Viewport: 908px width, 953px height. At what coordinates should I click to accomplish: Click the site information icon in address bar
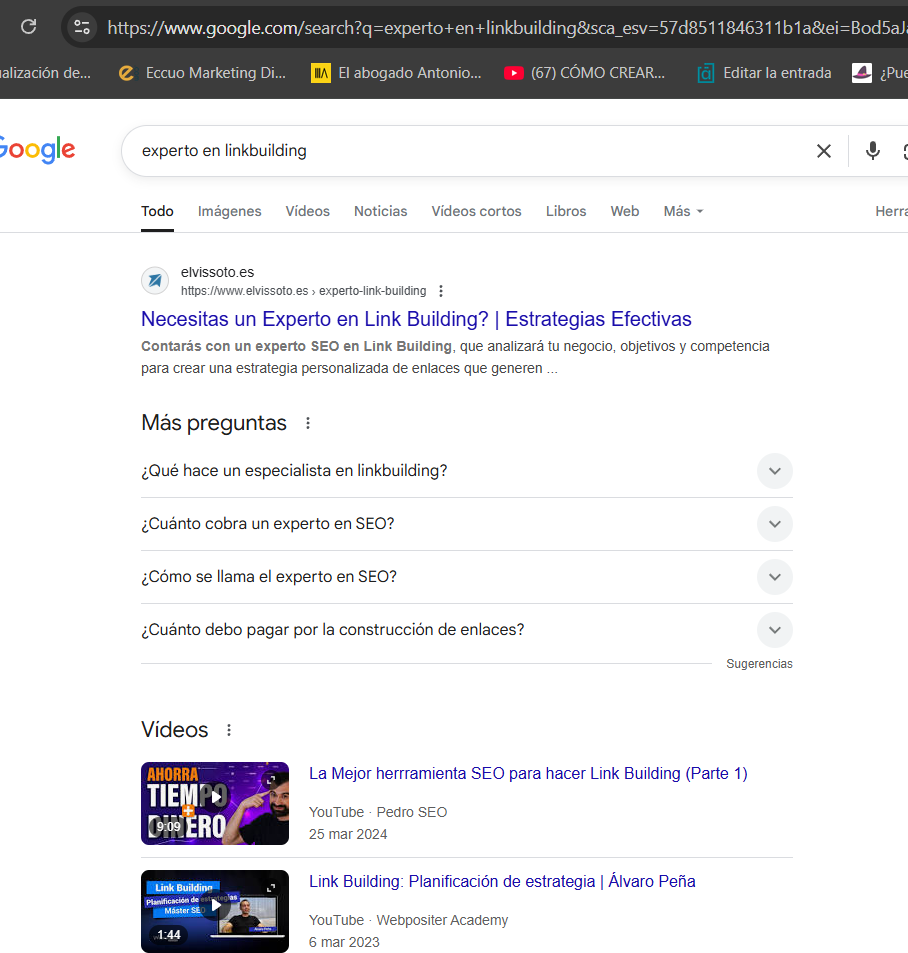(82, 27)
